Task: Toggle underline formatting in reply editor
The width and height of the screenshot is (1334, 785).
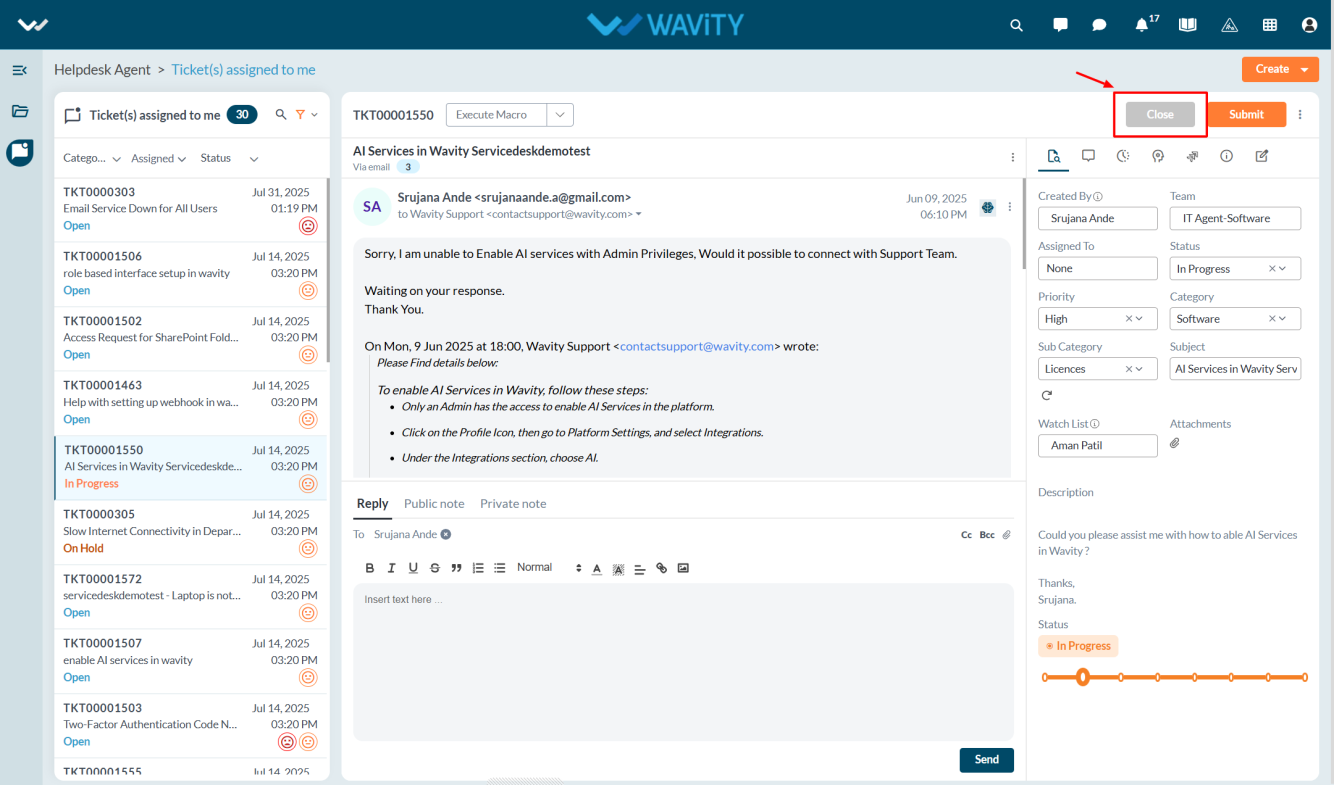Action: pyautogui.click(x=413, y=568)
